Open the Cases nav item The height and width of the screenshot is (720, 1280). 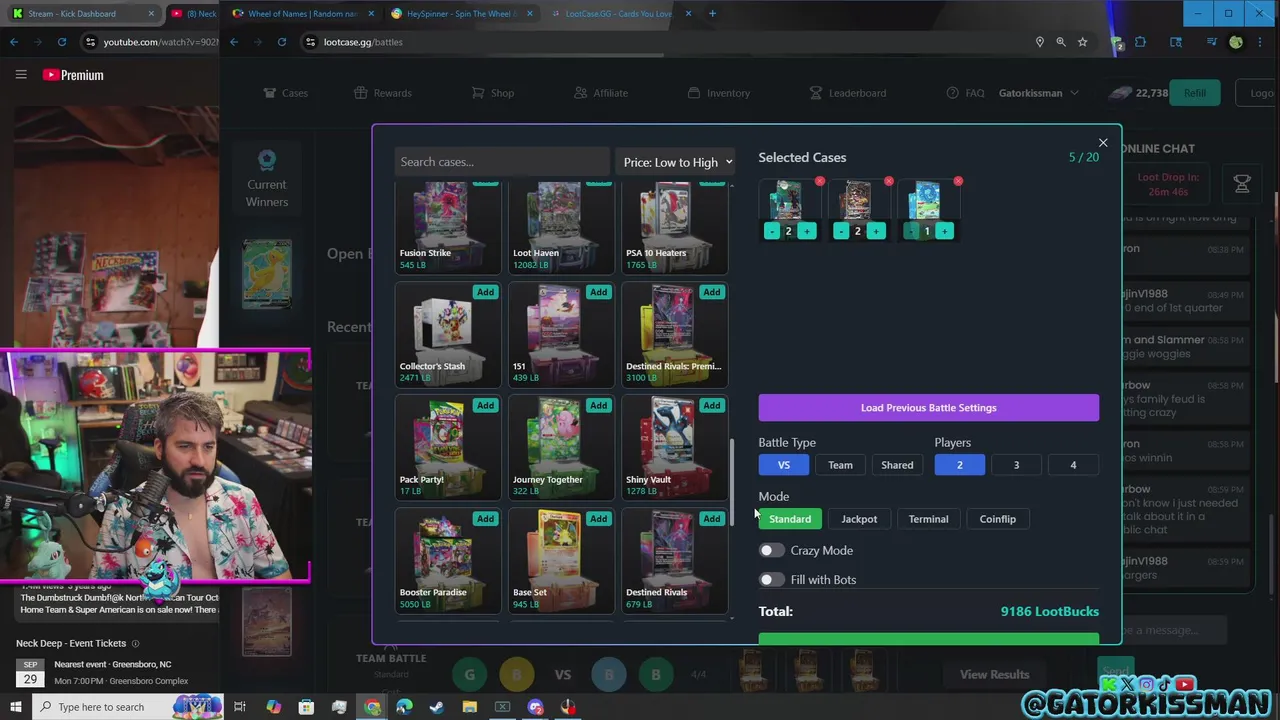[285, 93]
